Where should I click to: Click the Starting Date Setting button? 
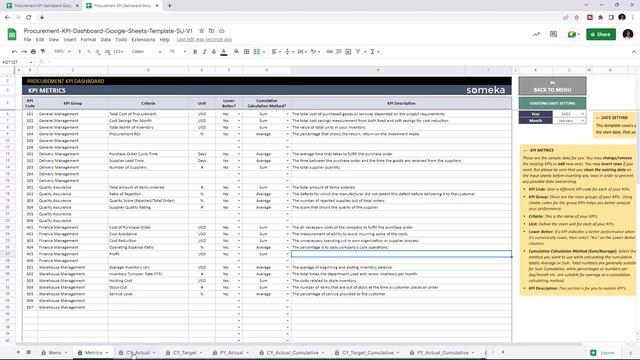(552, 103)
